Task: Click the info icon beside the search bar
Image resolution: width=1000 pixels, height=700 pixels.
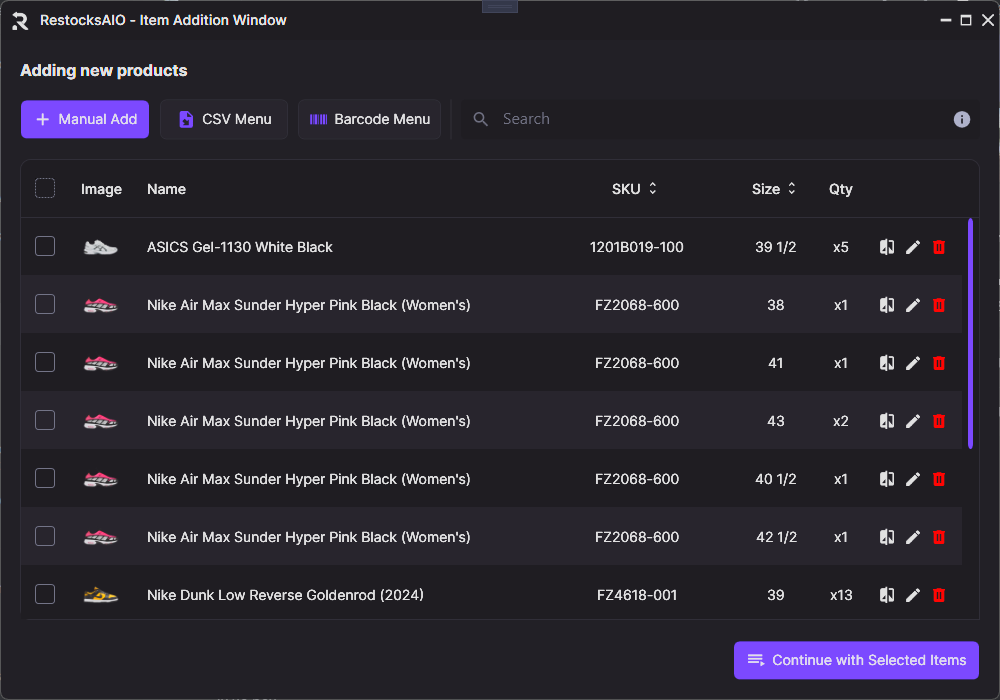Action: pos(961,119)
